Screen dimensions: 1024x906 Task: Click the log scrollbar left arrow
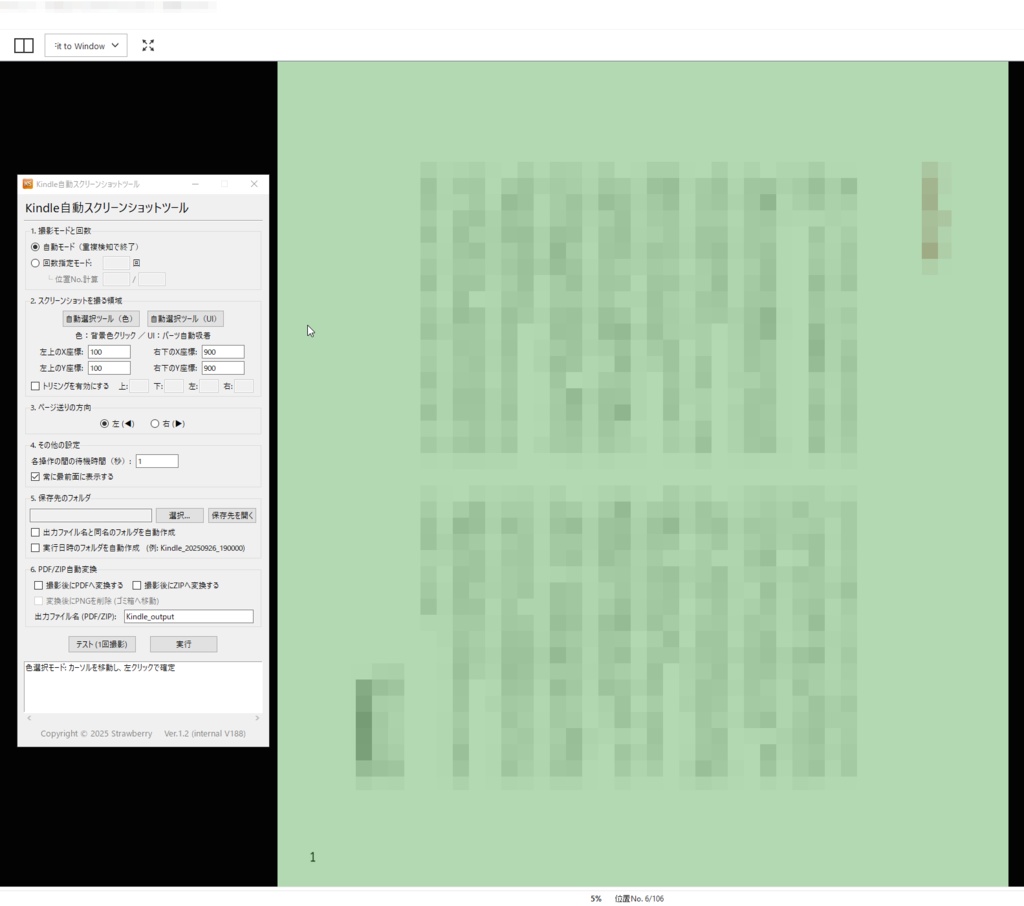(29, 718)
